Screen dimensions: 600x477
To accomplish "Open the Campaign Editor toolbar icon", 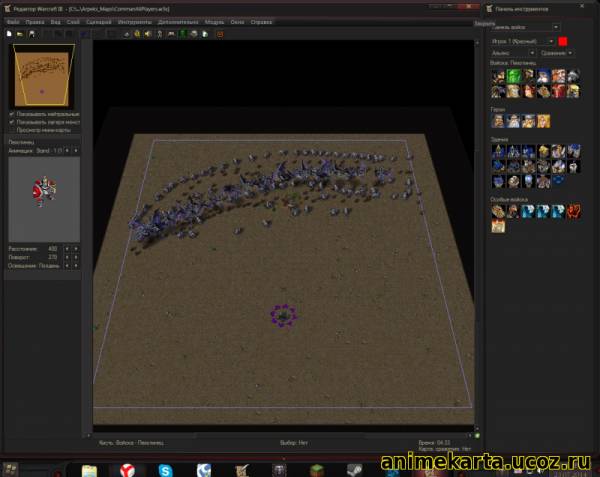I will [171, 34].
